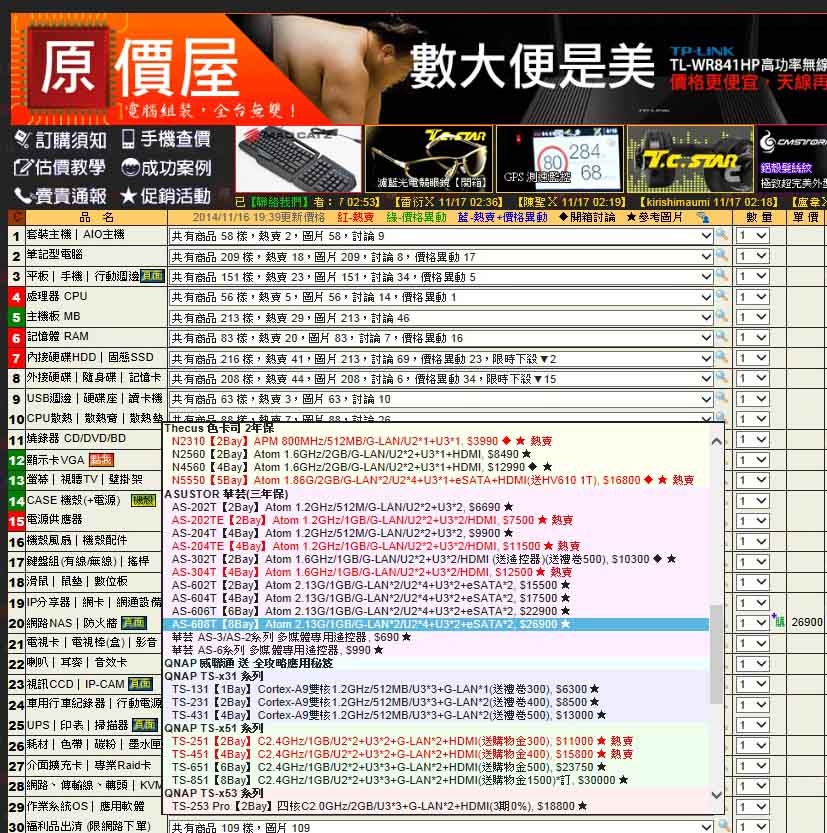The height and width of the screenshot is (833, 827).
Task: Click the 顯示卡VGA category name
Action: click(x=56, y=460)
